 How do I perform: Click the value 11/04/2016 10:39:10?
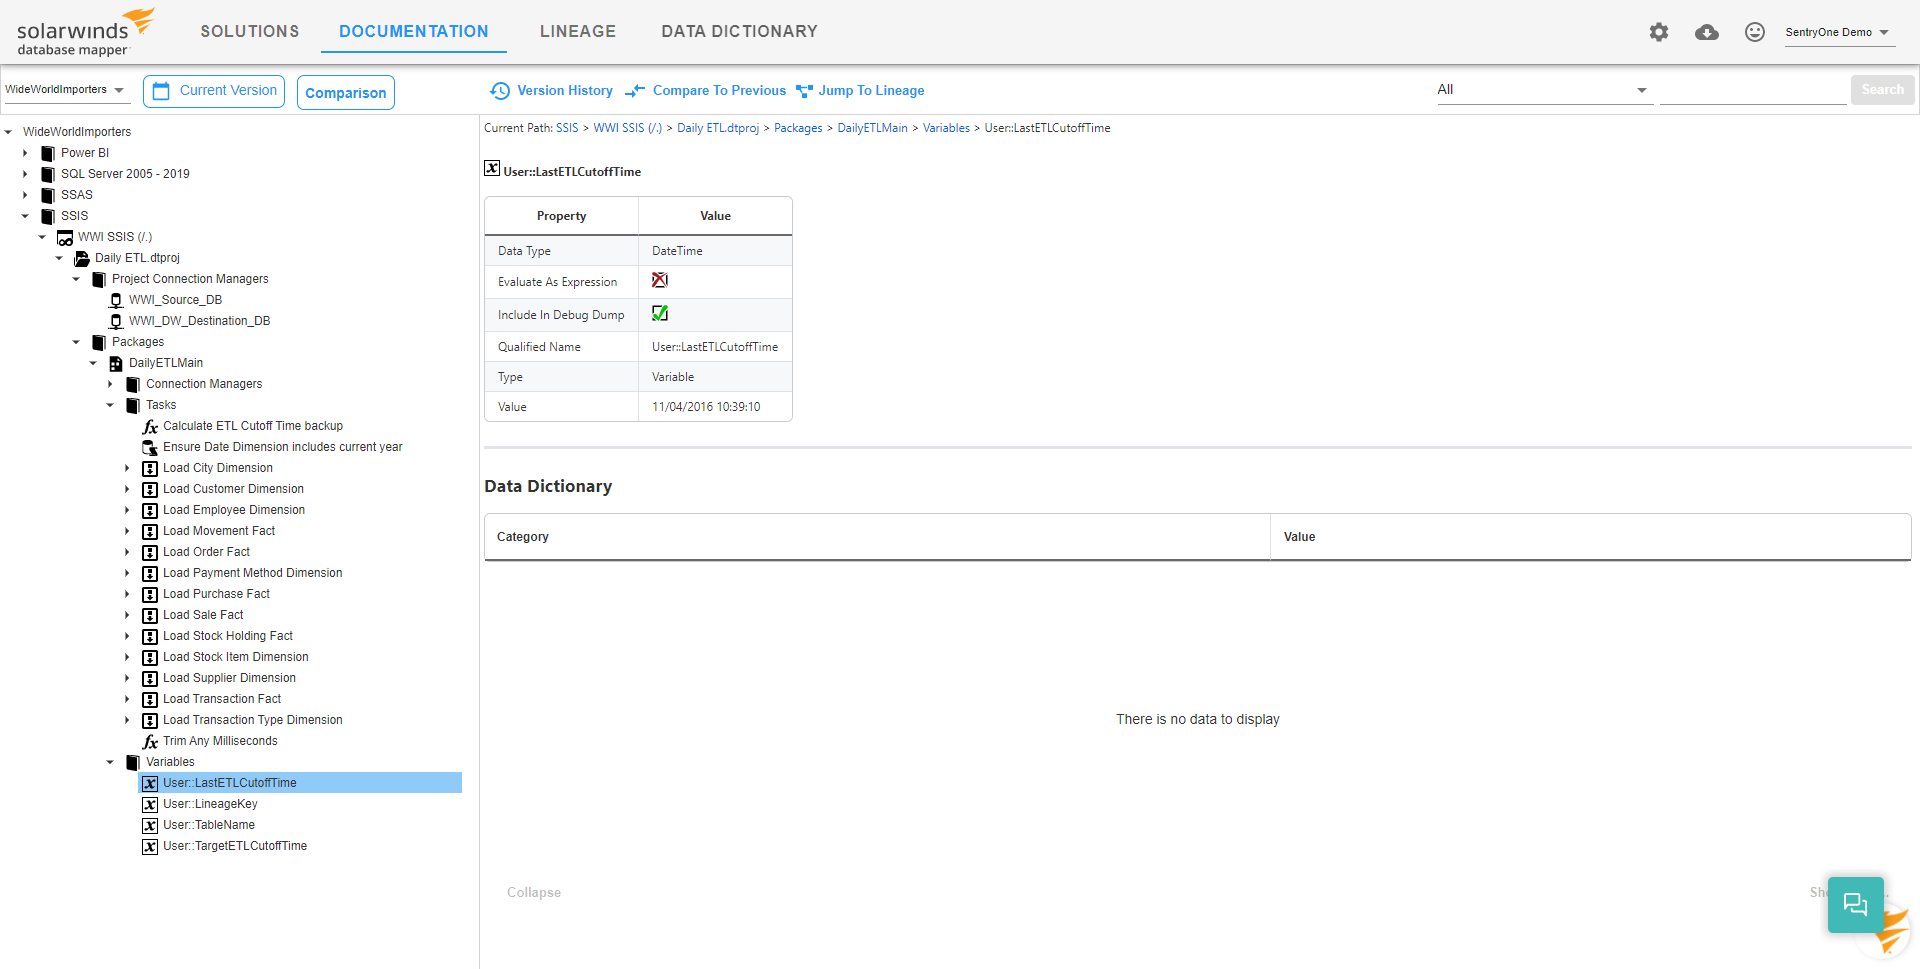[706, 407]
